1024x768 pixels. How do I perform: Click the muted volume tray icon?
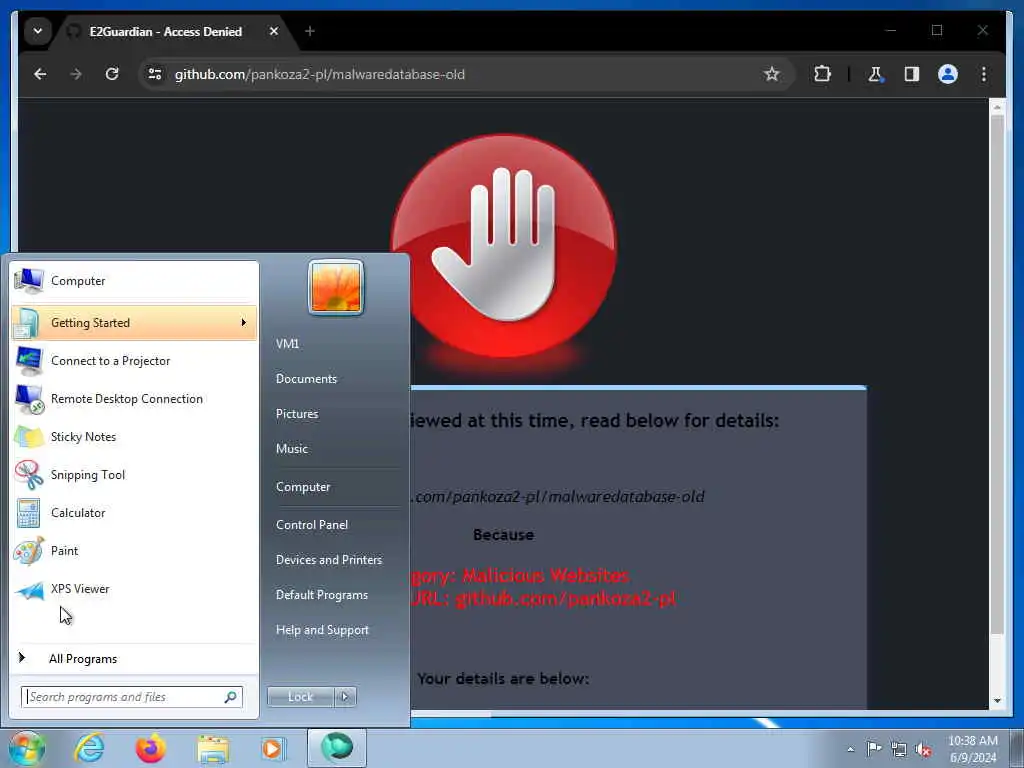point(923,750)
